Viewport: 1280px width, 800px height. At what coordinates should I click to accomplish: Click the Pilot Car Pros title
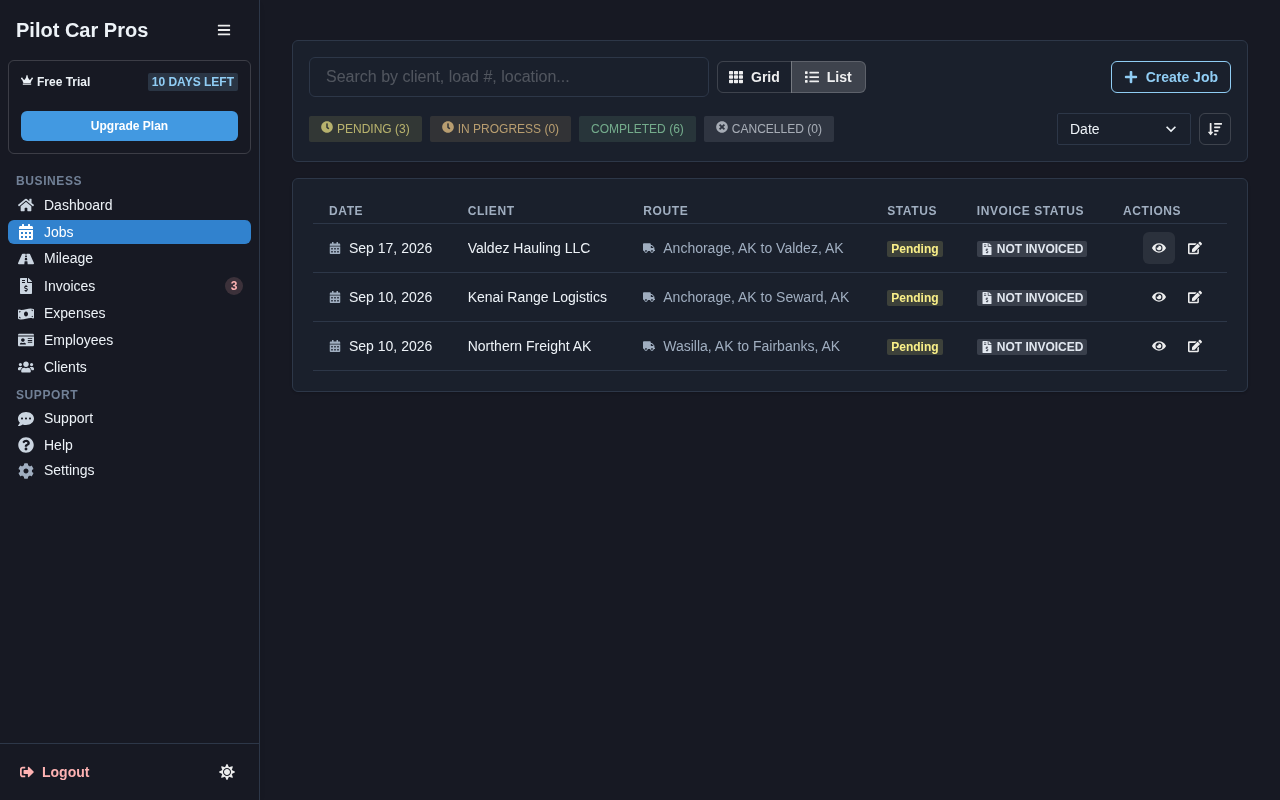coord(82,30)
